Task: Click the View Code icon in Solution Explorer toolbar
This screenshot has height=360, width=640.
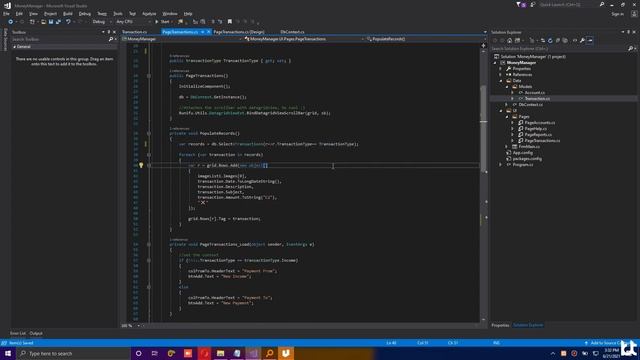Action: click(x=575, y=40)
